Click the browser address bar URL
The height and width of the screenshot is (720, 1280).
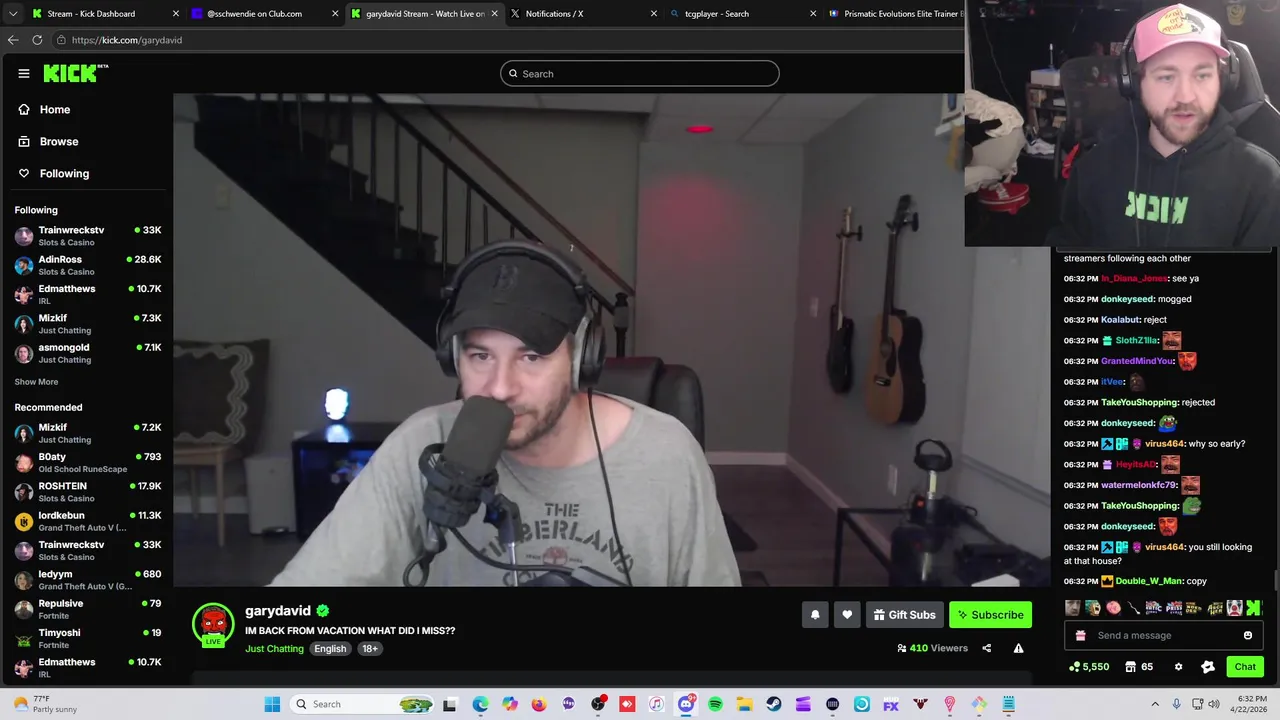click(127, 40)
